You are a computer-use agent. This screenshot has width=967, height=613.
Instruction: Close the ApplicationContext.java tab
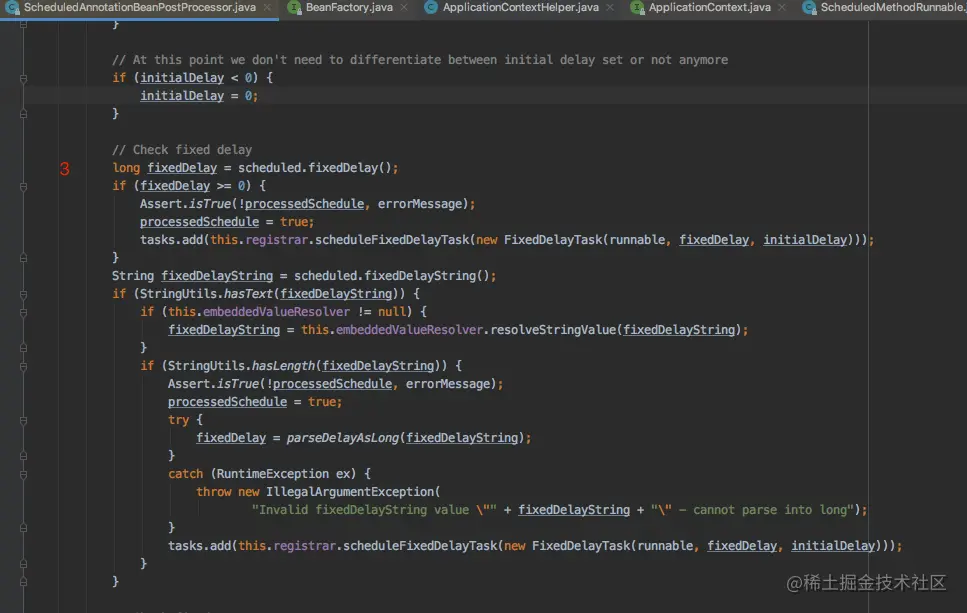click(x=782, y=7)
